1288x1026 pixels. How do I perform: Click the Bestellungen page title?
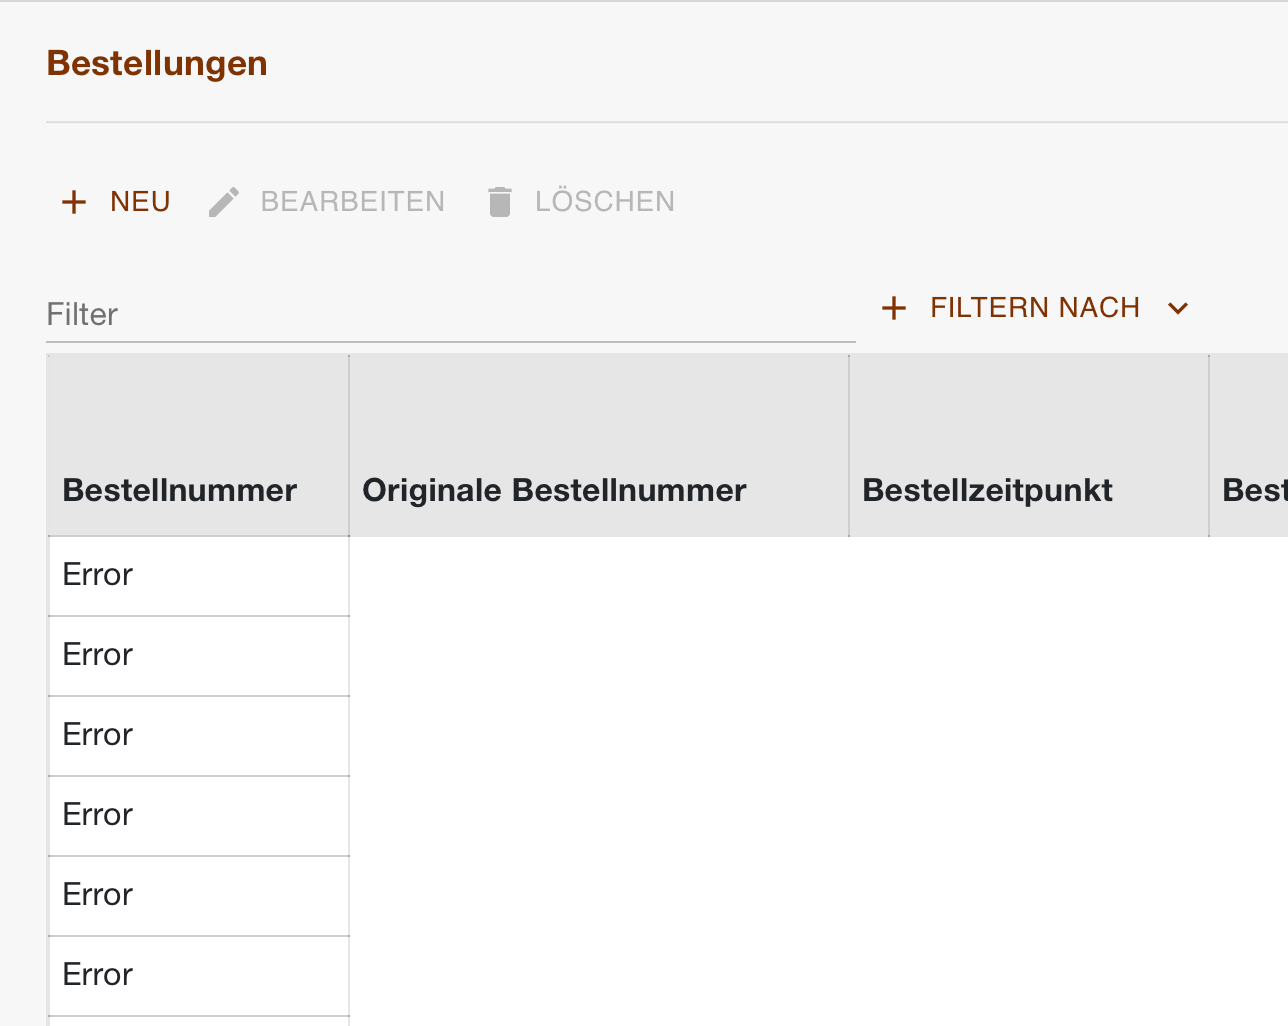coord(156,62)
